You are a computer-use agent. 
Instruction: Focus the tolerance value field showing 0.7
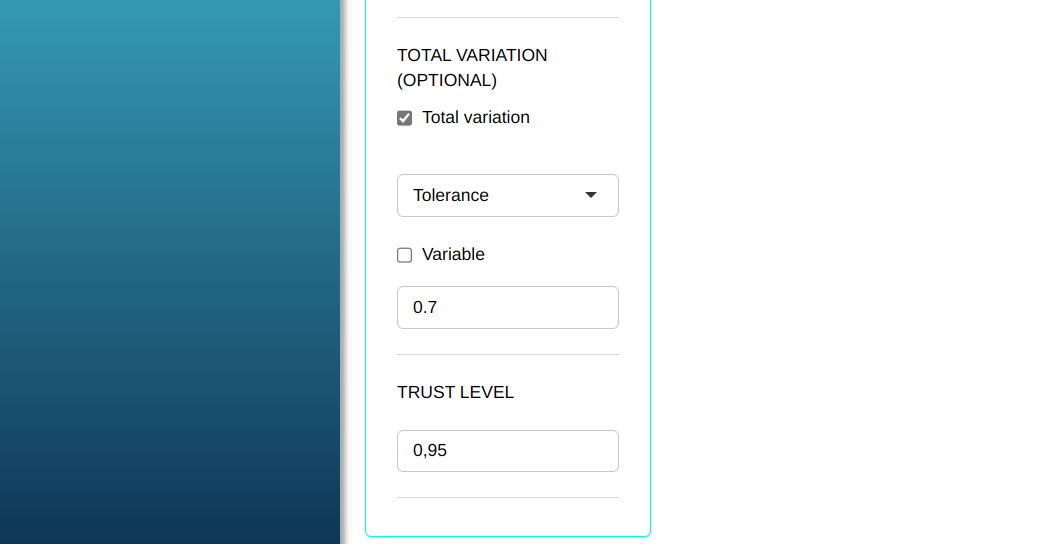pos(507,307)
